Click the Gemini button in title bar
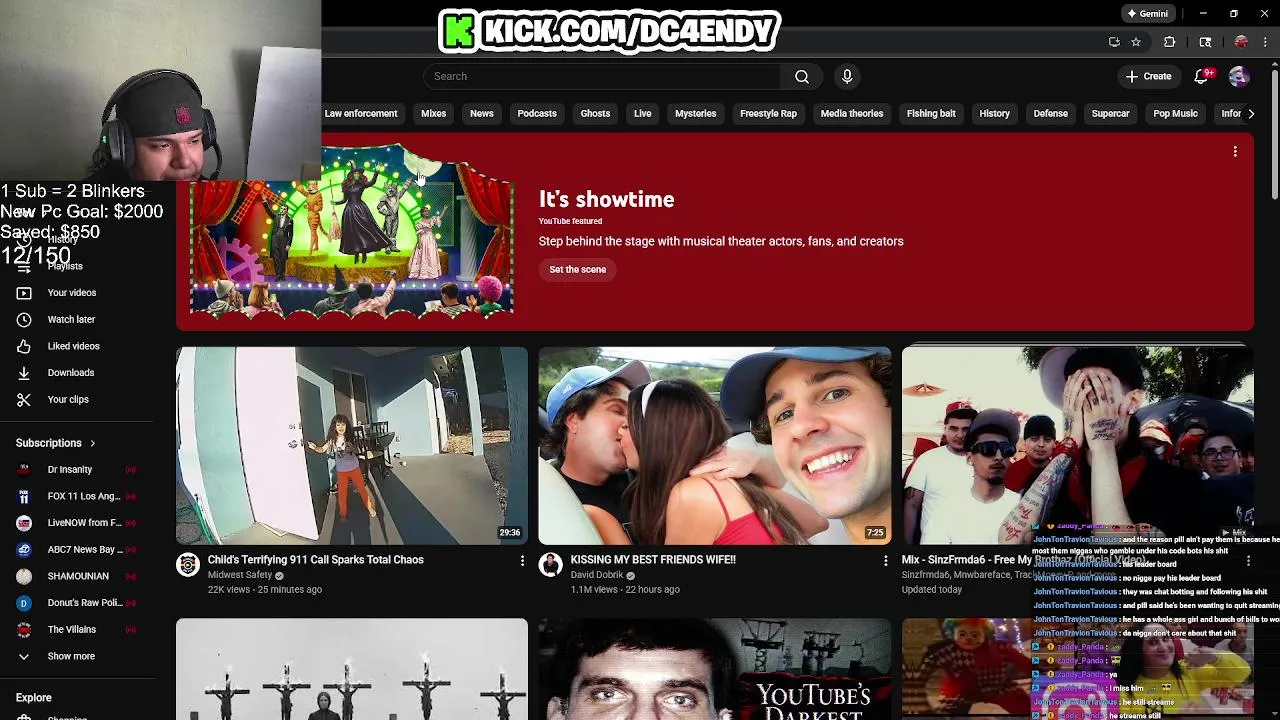Image resolution: width=1280 pixels, height=720 pixels. 1147,14
